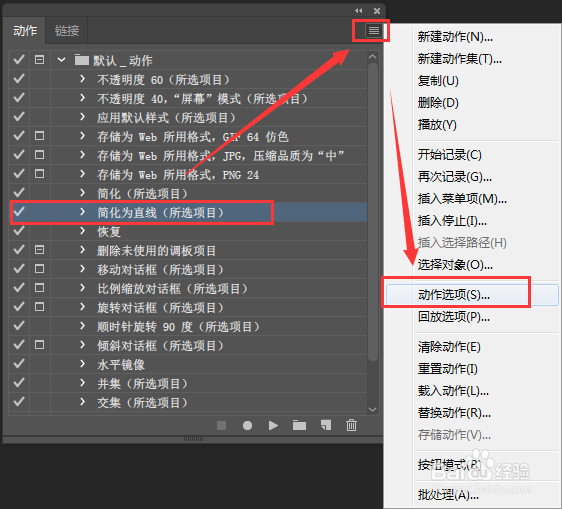Switch to the 动作 tab
Screen dimensions: 562x509
pyautogui.click(x=25, y=31)
